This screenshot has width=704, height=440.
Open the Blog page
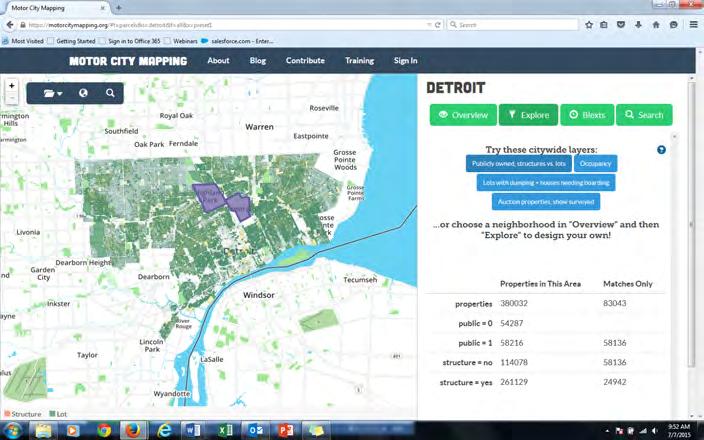coord(258,61)
